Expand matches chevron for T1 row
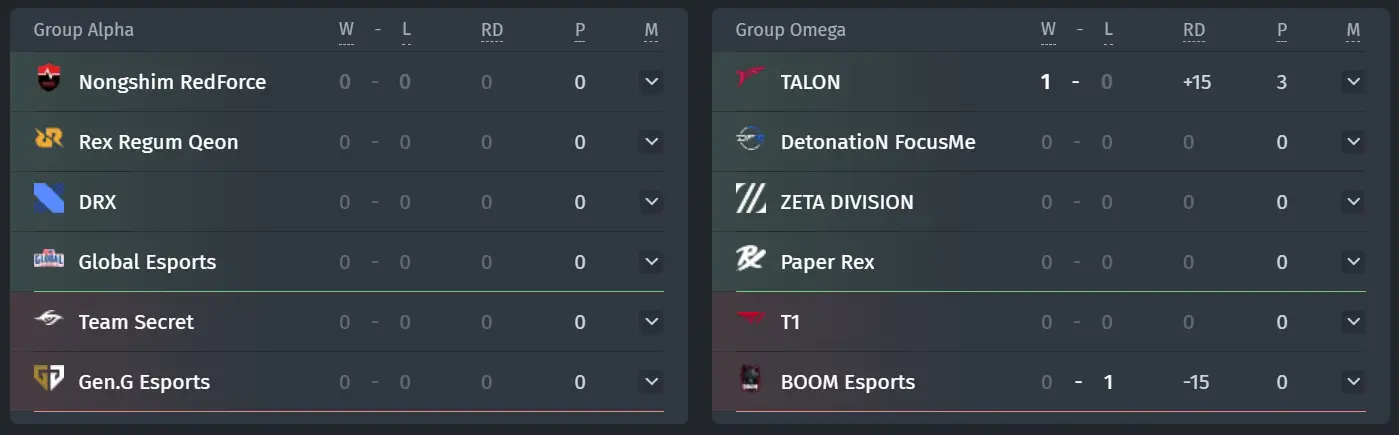The image size is (1399, 435). pyautogui.click(x=1354, y=322)
